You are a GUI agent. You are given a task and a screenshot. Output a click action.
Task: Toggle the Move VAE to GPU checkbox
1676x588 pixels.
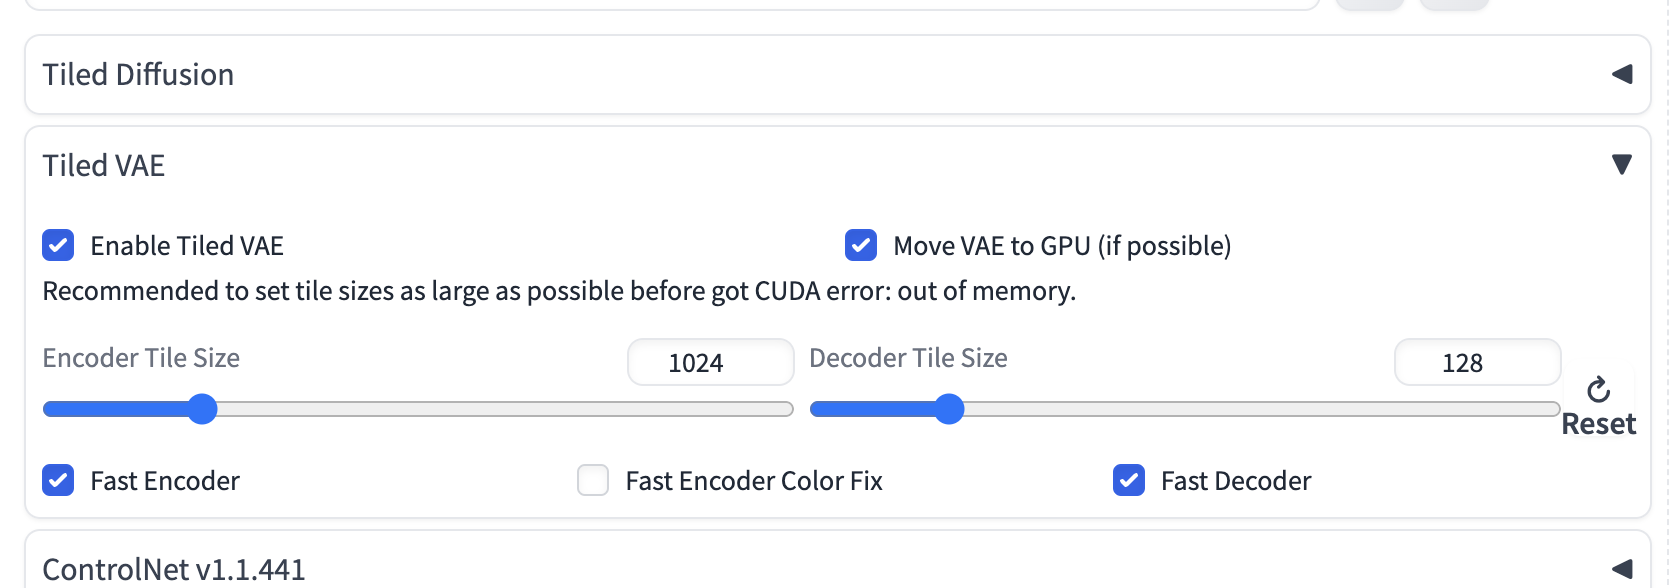click(x=861, y=245)
